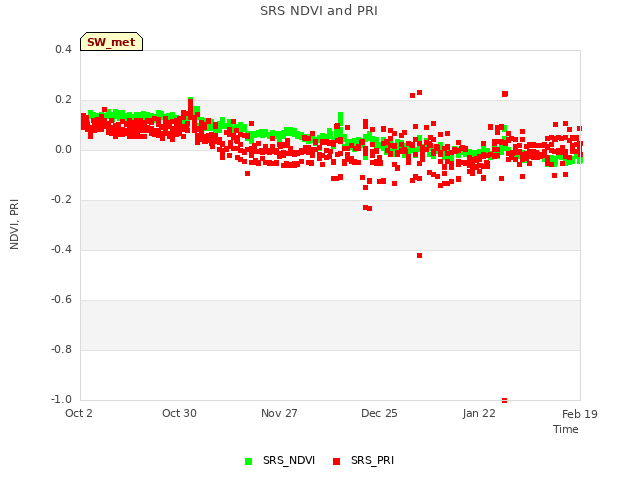Click the Nov 27 x-axis tick label
Screen dimensions: 640x480
(279, 413)
